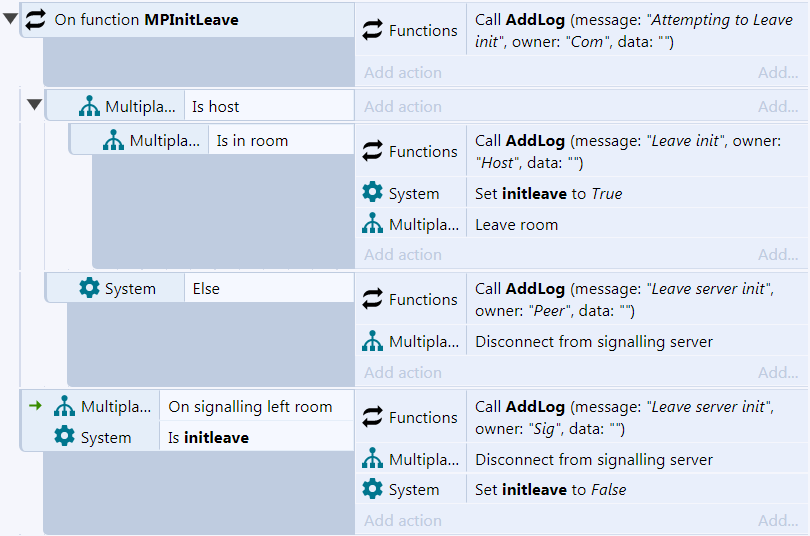The width and height of the screenshot is (810, 536).
Task: Click green trigger arrow on signalling left room
Action: tap(35, 406)
